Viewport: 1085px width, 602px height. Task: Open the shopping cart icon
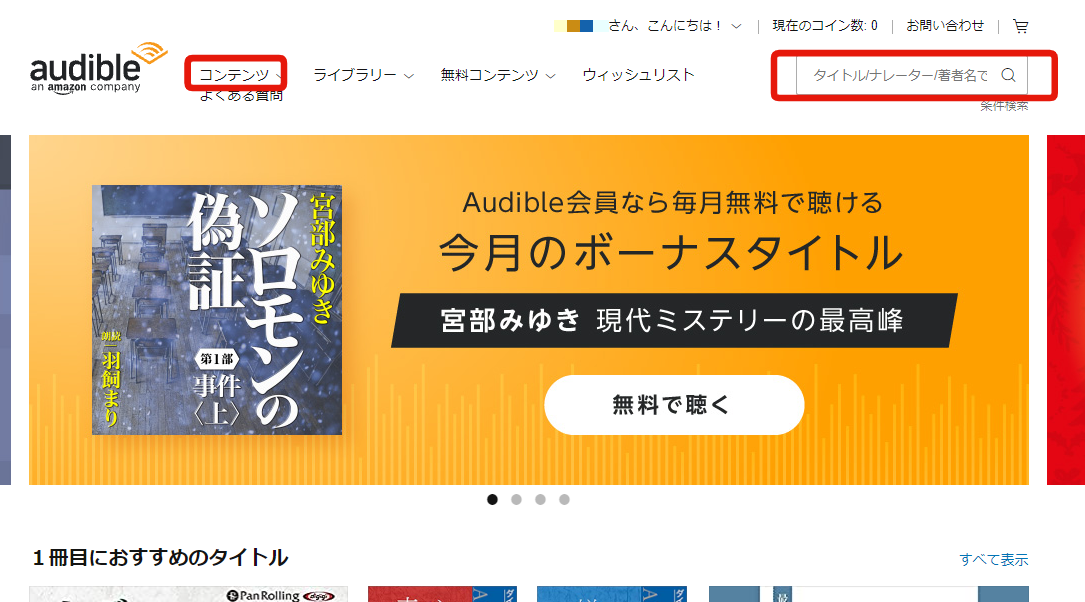pos(1020,26)
